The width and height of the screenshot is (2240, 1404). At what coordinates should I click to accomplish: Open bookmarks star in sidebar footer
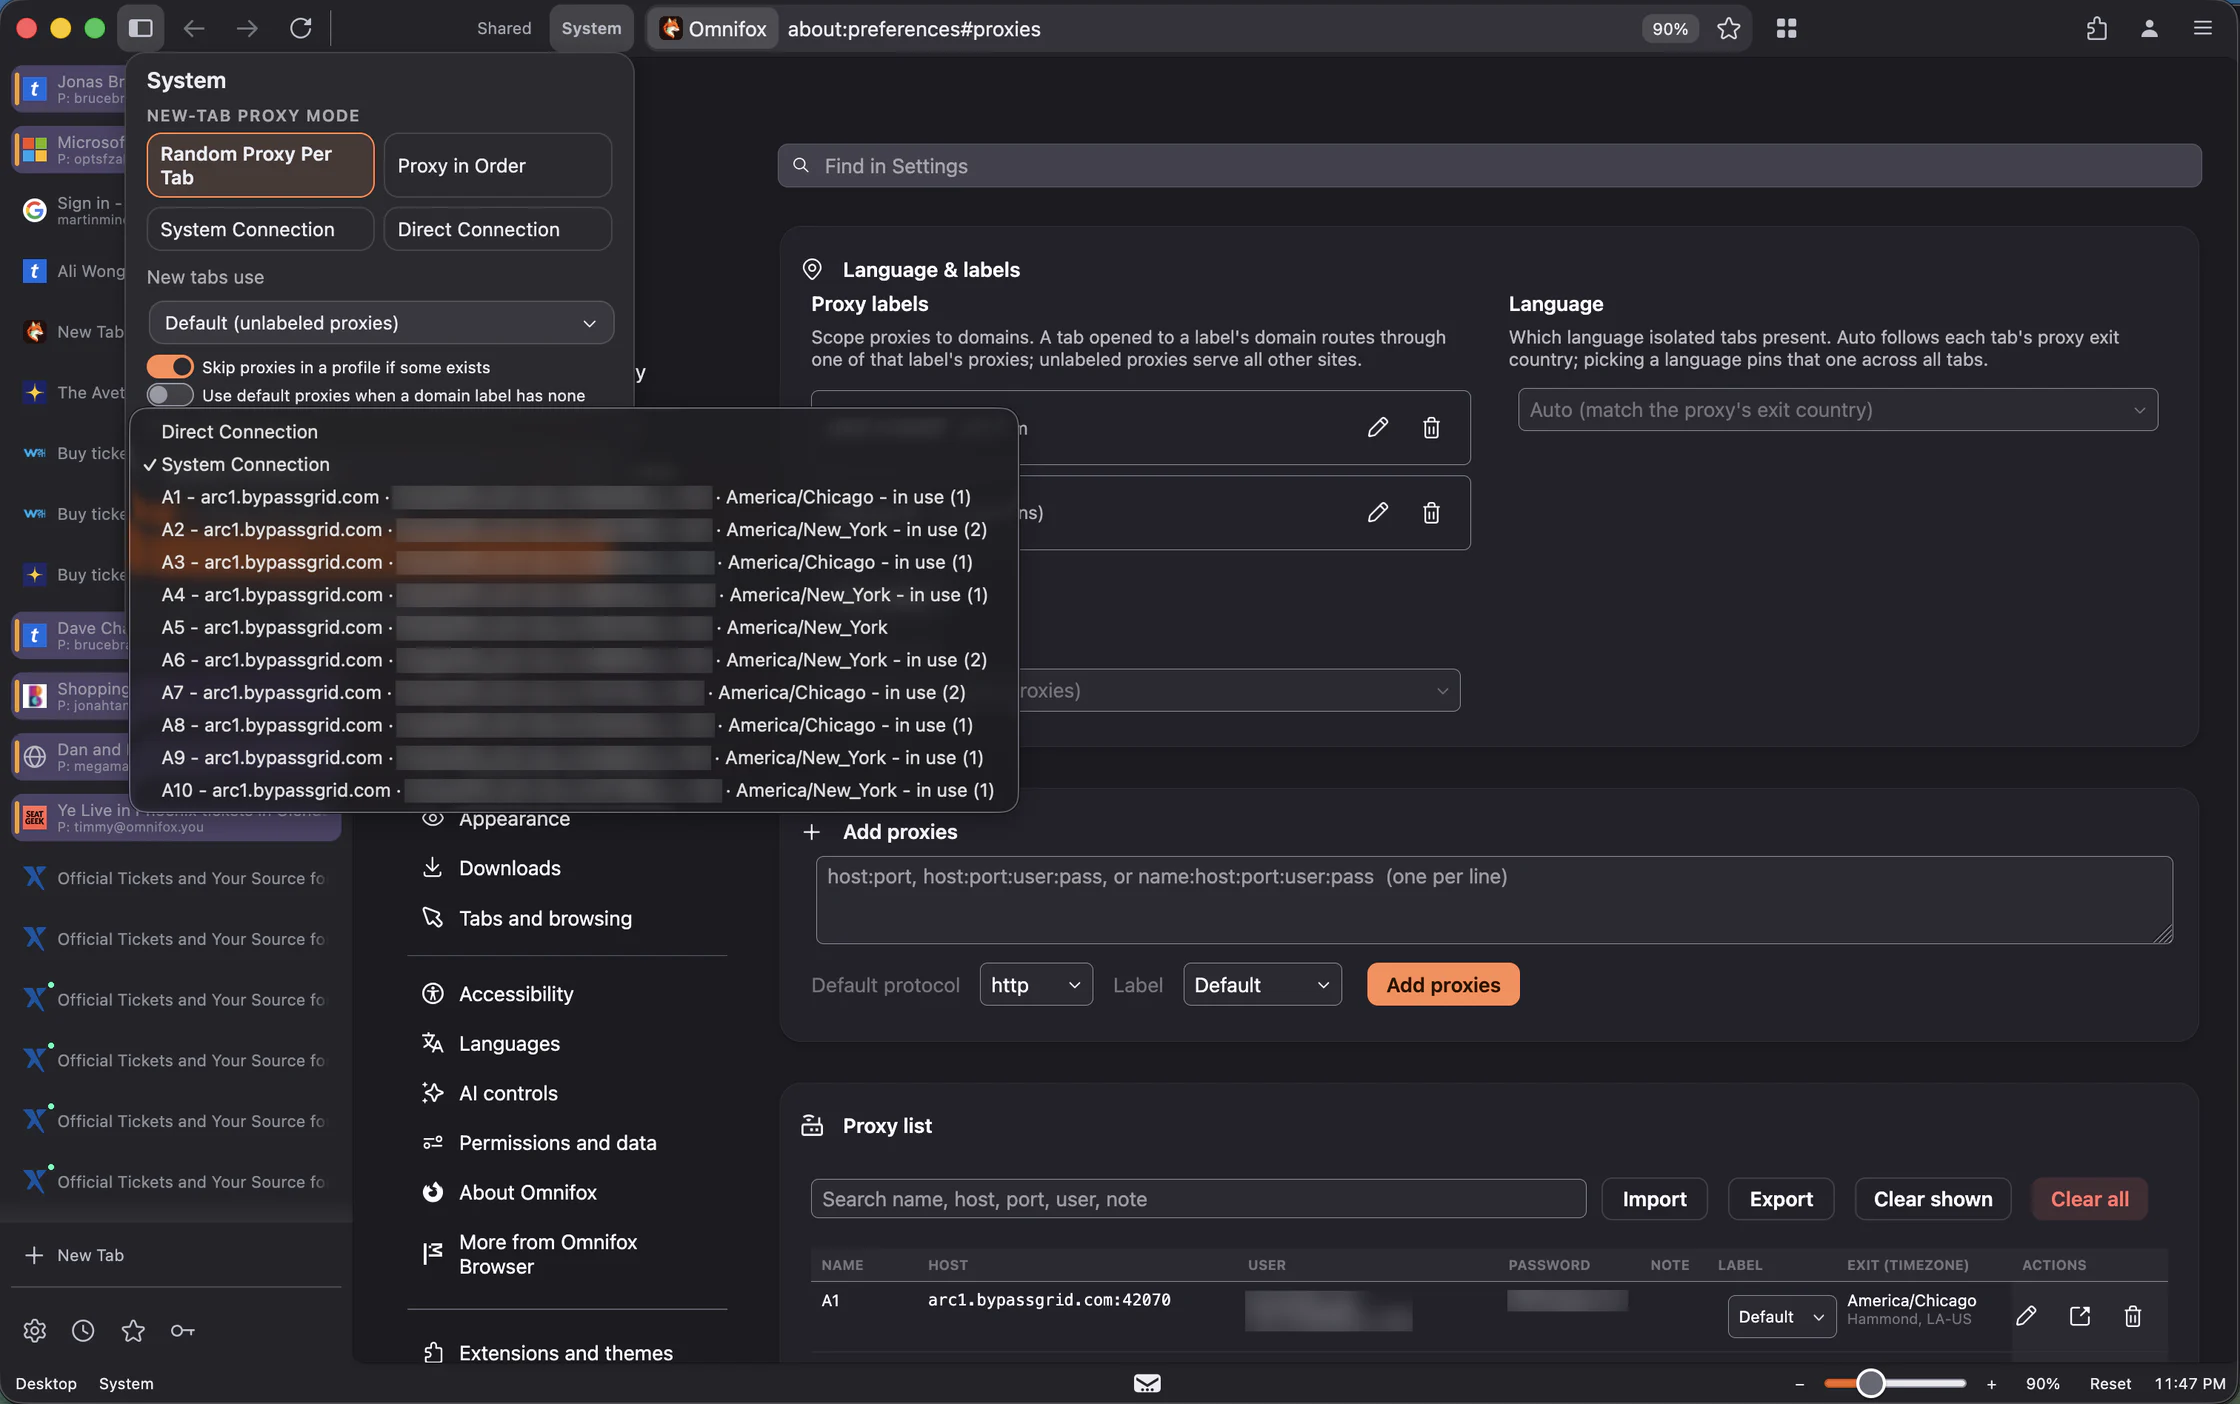coord(133,1330)
